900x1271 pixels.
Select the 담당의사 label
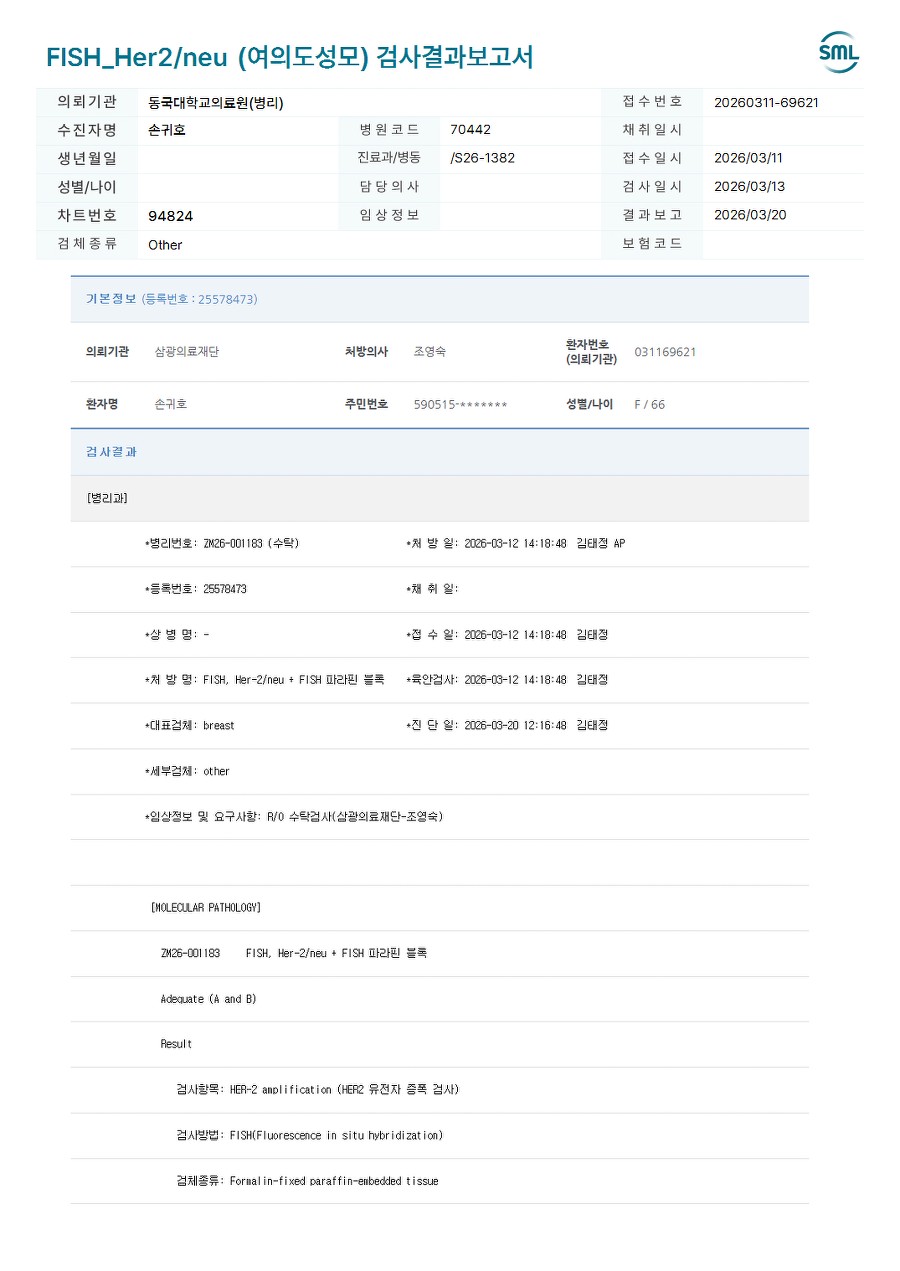[x=389, y=187]
